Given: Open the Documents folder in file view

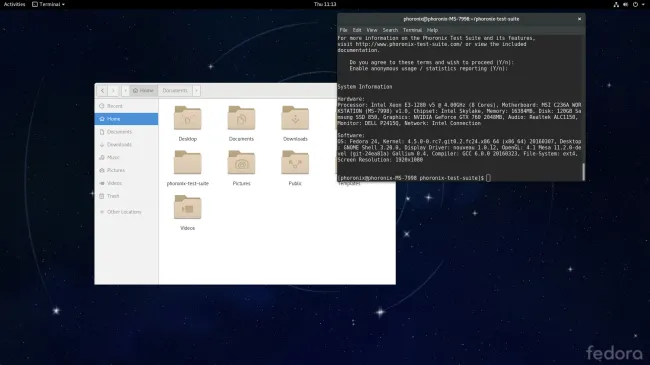Looking at the screenshot, I should coord(241,119).
